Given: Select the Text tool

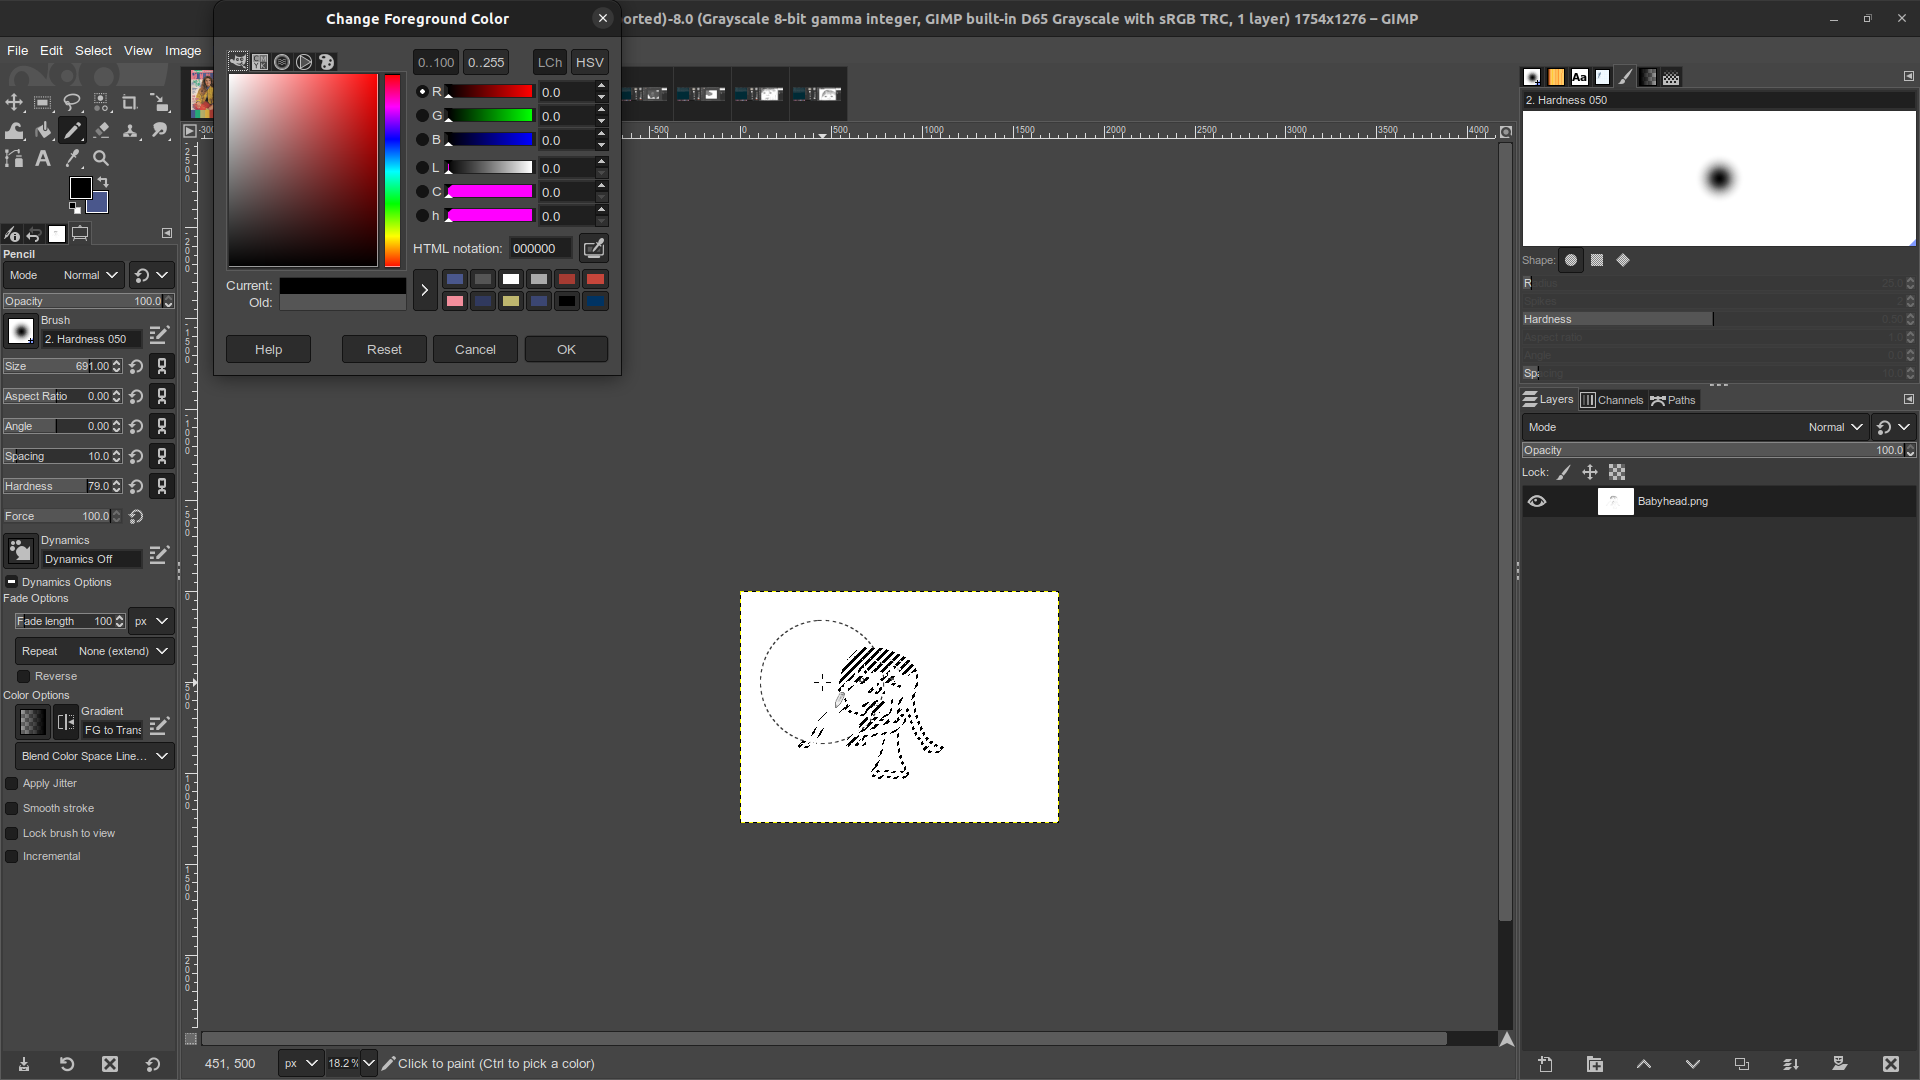Looking at the screenshot, I should (x=42, y=158).
